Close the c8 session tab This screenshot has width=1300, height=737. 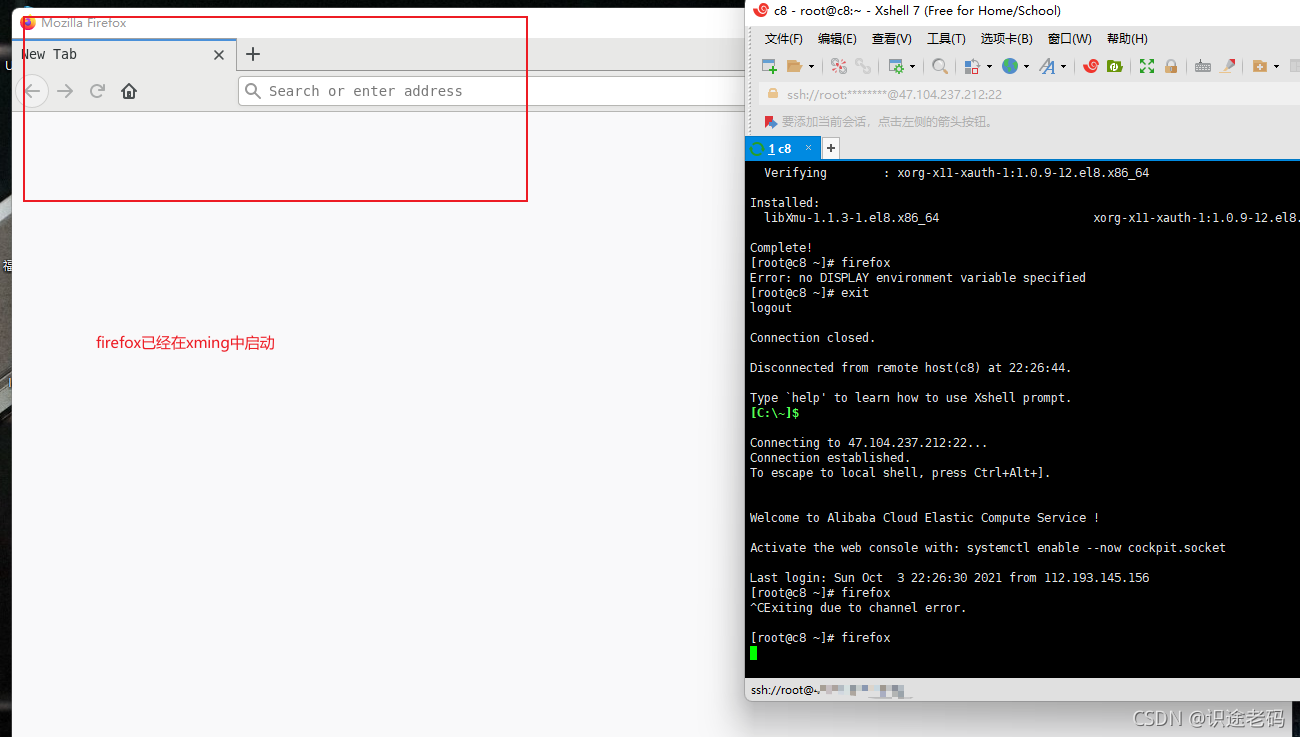point(808,148)
